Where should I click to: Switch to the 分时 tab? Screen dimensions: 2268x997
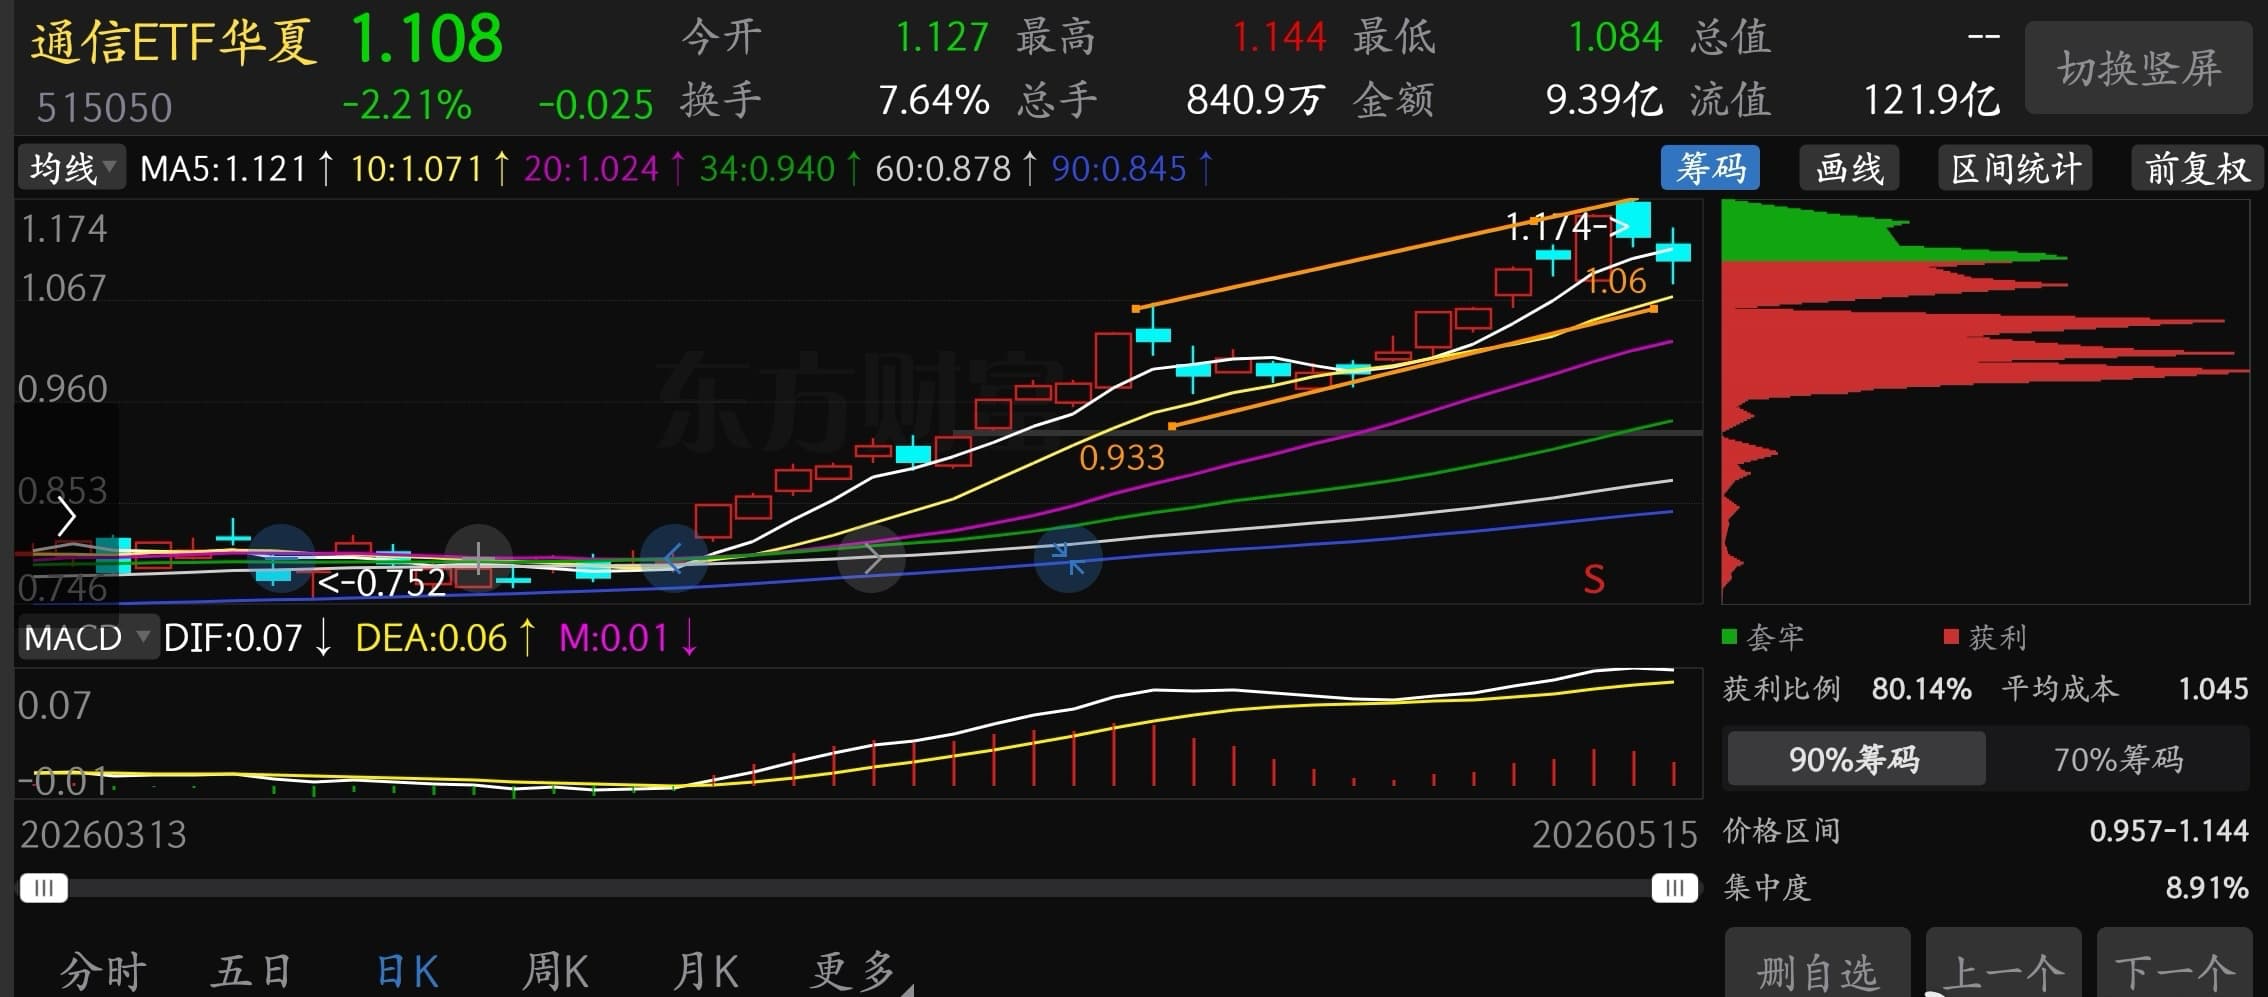(103, 971)
